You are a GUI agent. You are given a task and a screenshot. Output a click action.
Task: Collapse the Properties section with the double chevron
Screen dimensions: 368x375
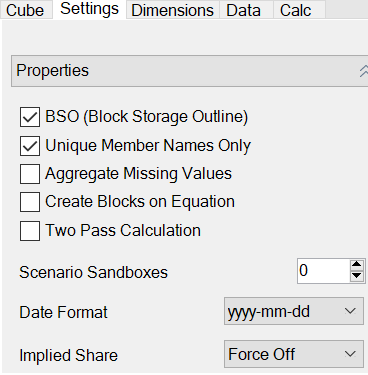[364, 71]
